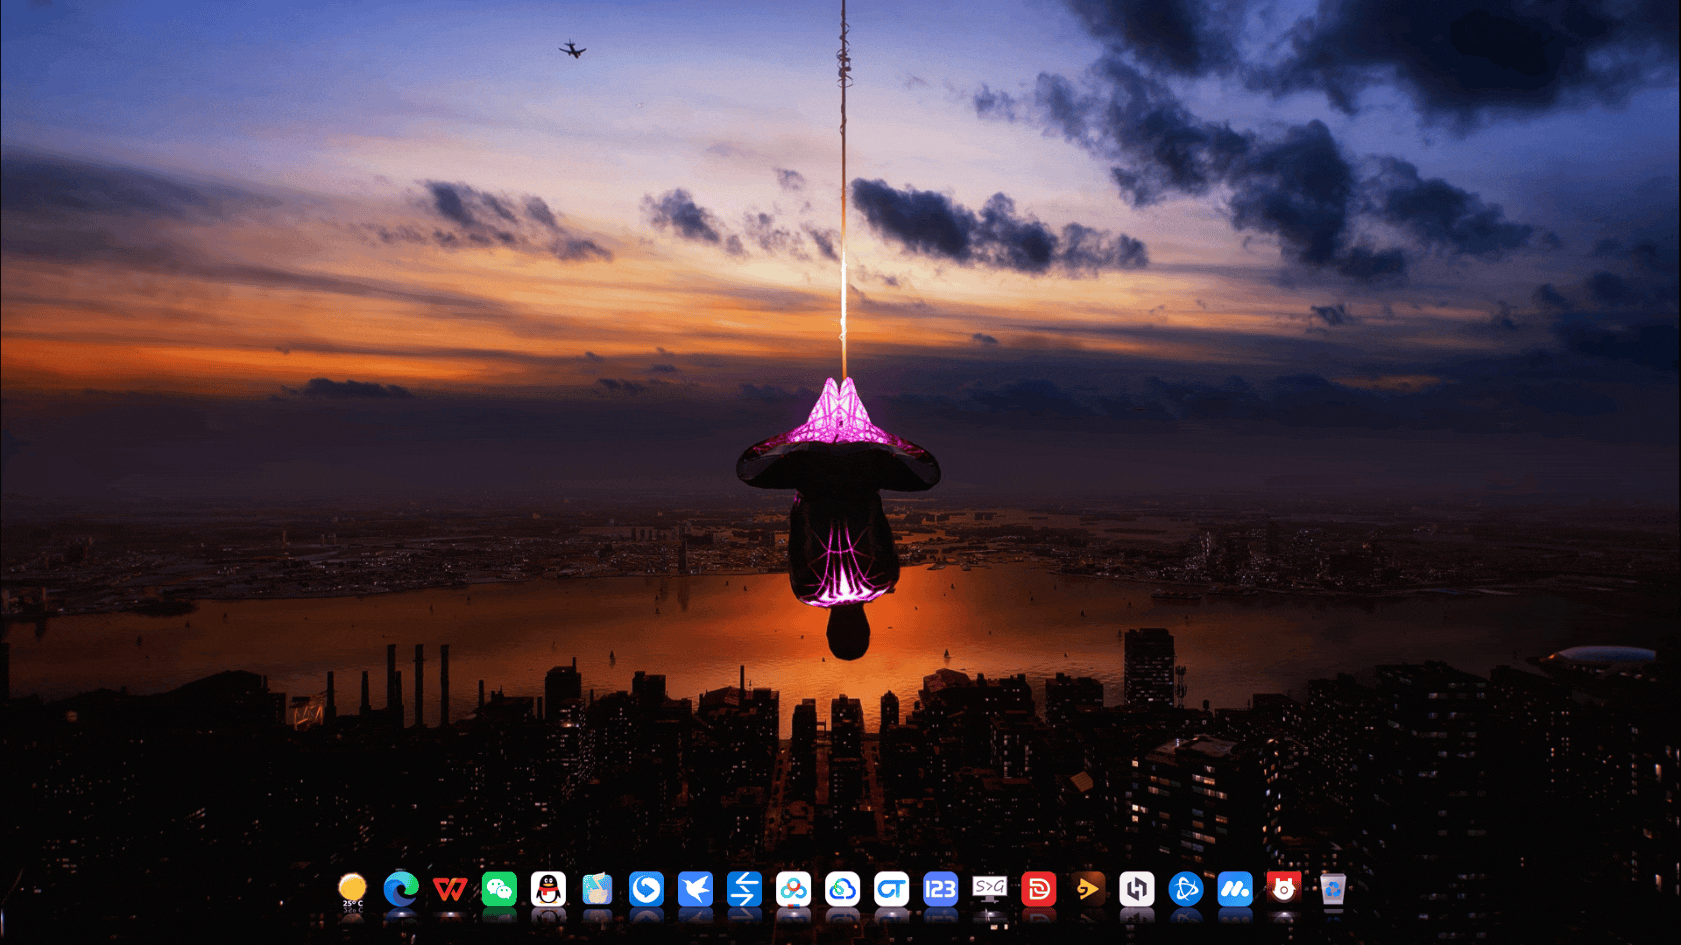This screenshot has width=1681, height=945.
Task: Launch QQ penguin icon in dock
Action: 548,889
